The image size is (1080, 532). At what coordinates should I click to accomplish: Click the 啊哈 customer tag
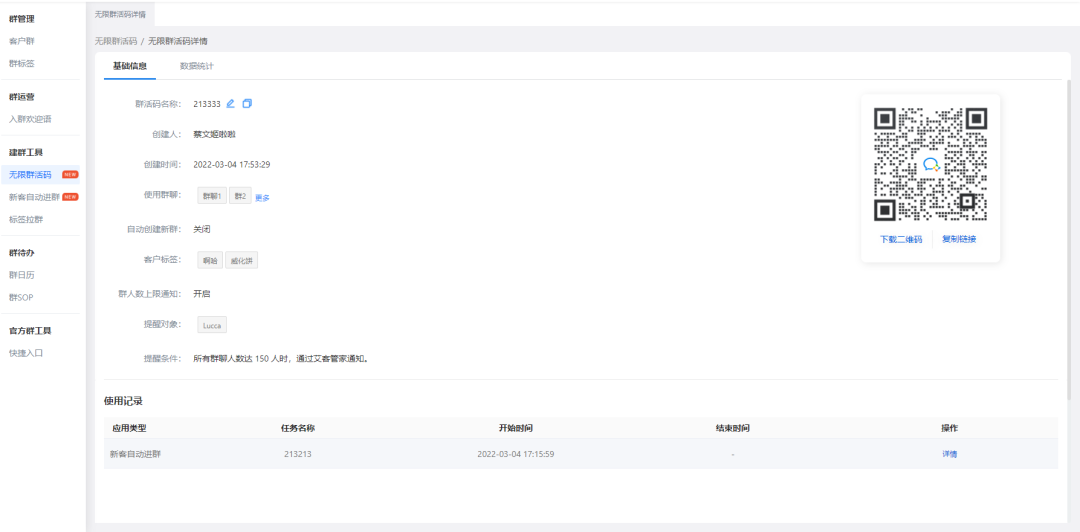[x=209, y=260]
